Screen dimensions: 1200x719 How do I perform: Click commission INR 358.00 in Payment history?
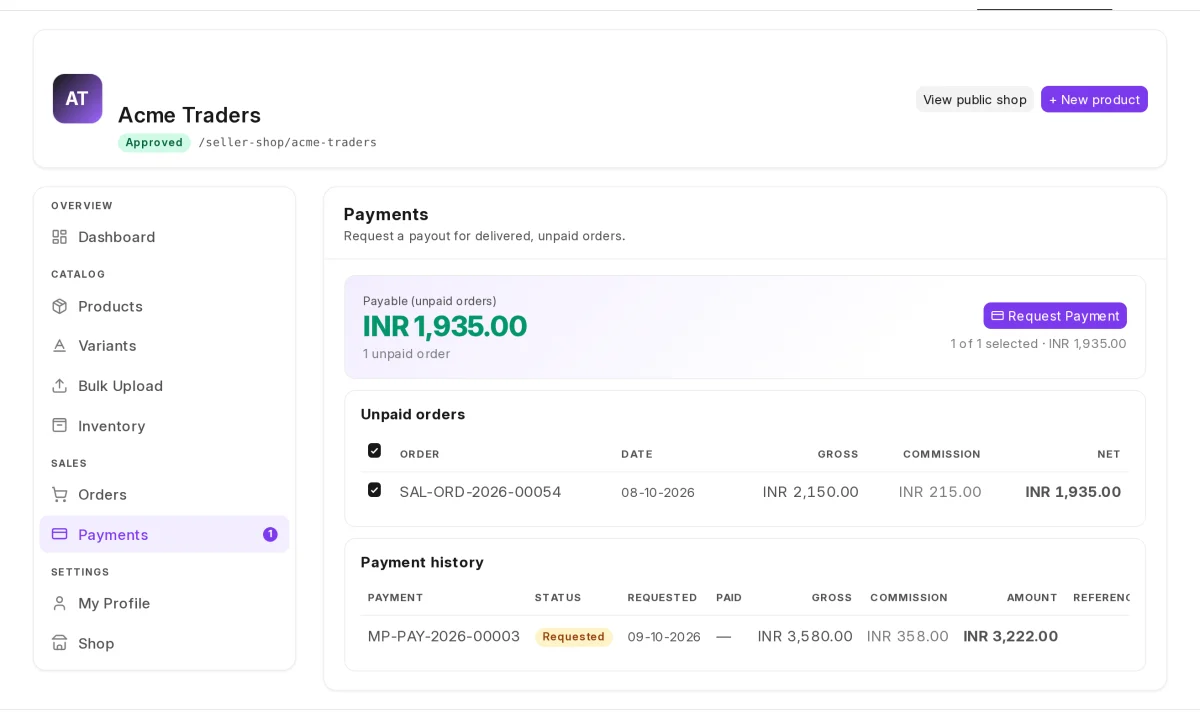click(x=908, y=636)
